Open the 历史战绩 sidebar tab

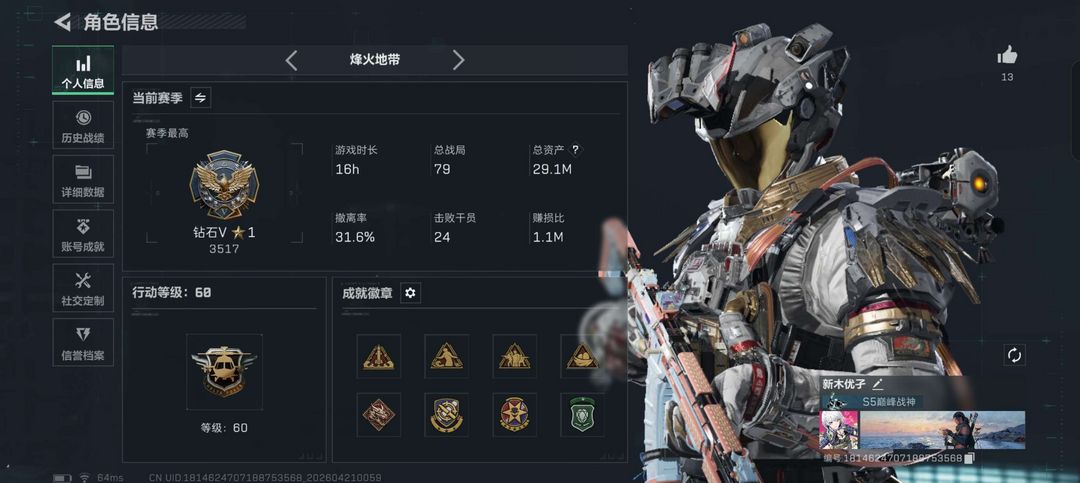tap(83, 125)
